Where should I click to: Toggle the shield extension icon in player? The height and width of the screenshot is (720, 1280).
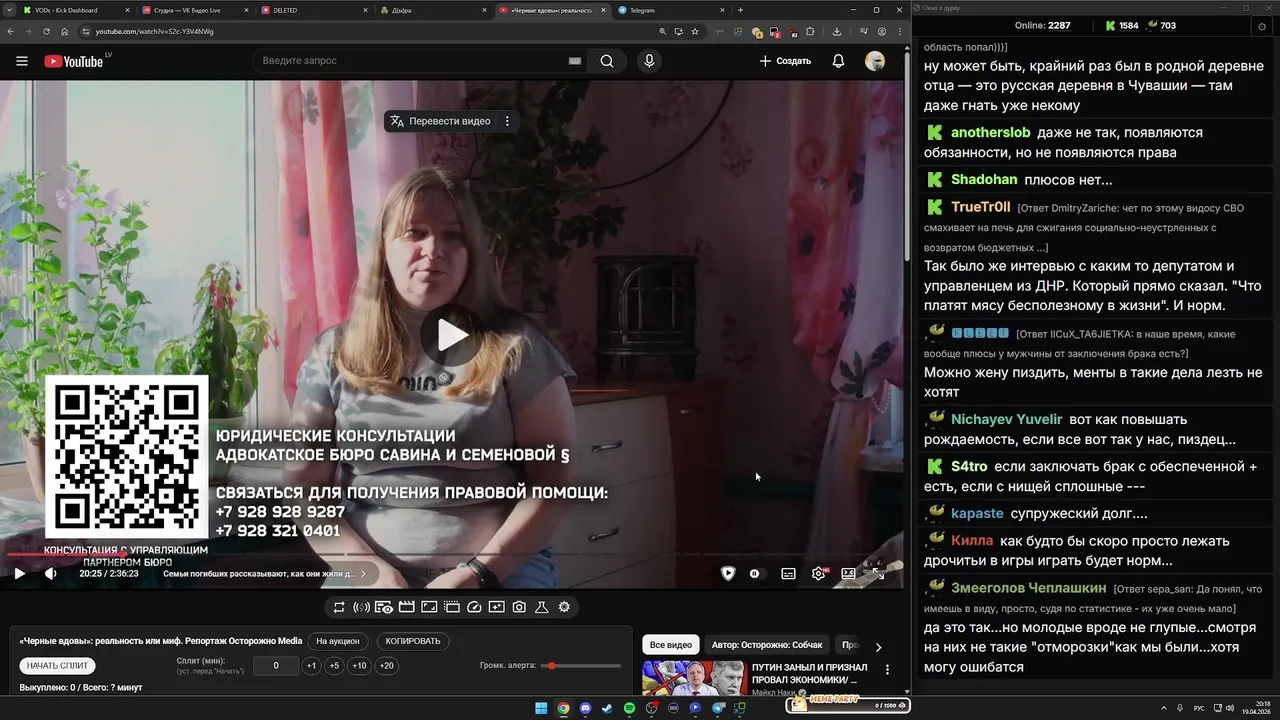[x=728, y=573]
